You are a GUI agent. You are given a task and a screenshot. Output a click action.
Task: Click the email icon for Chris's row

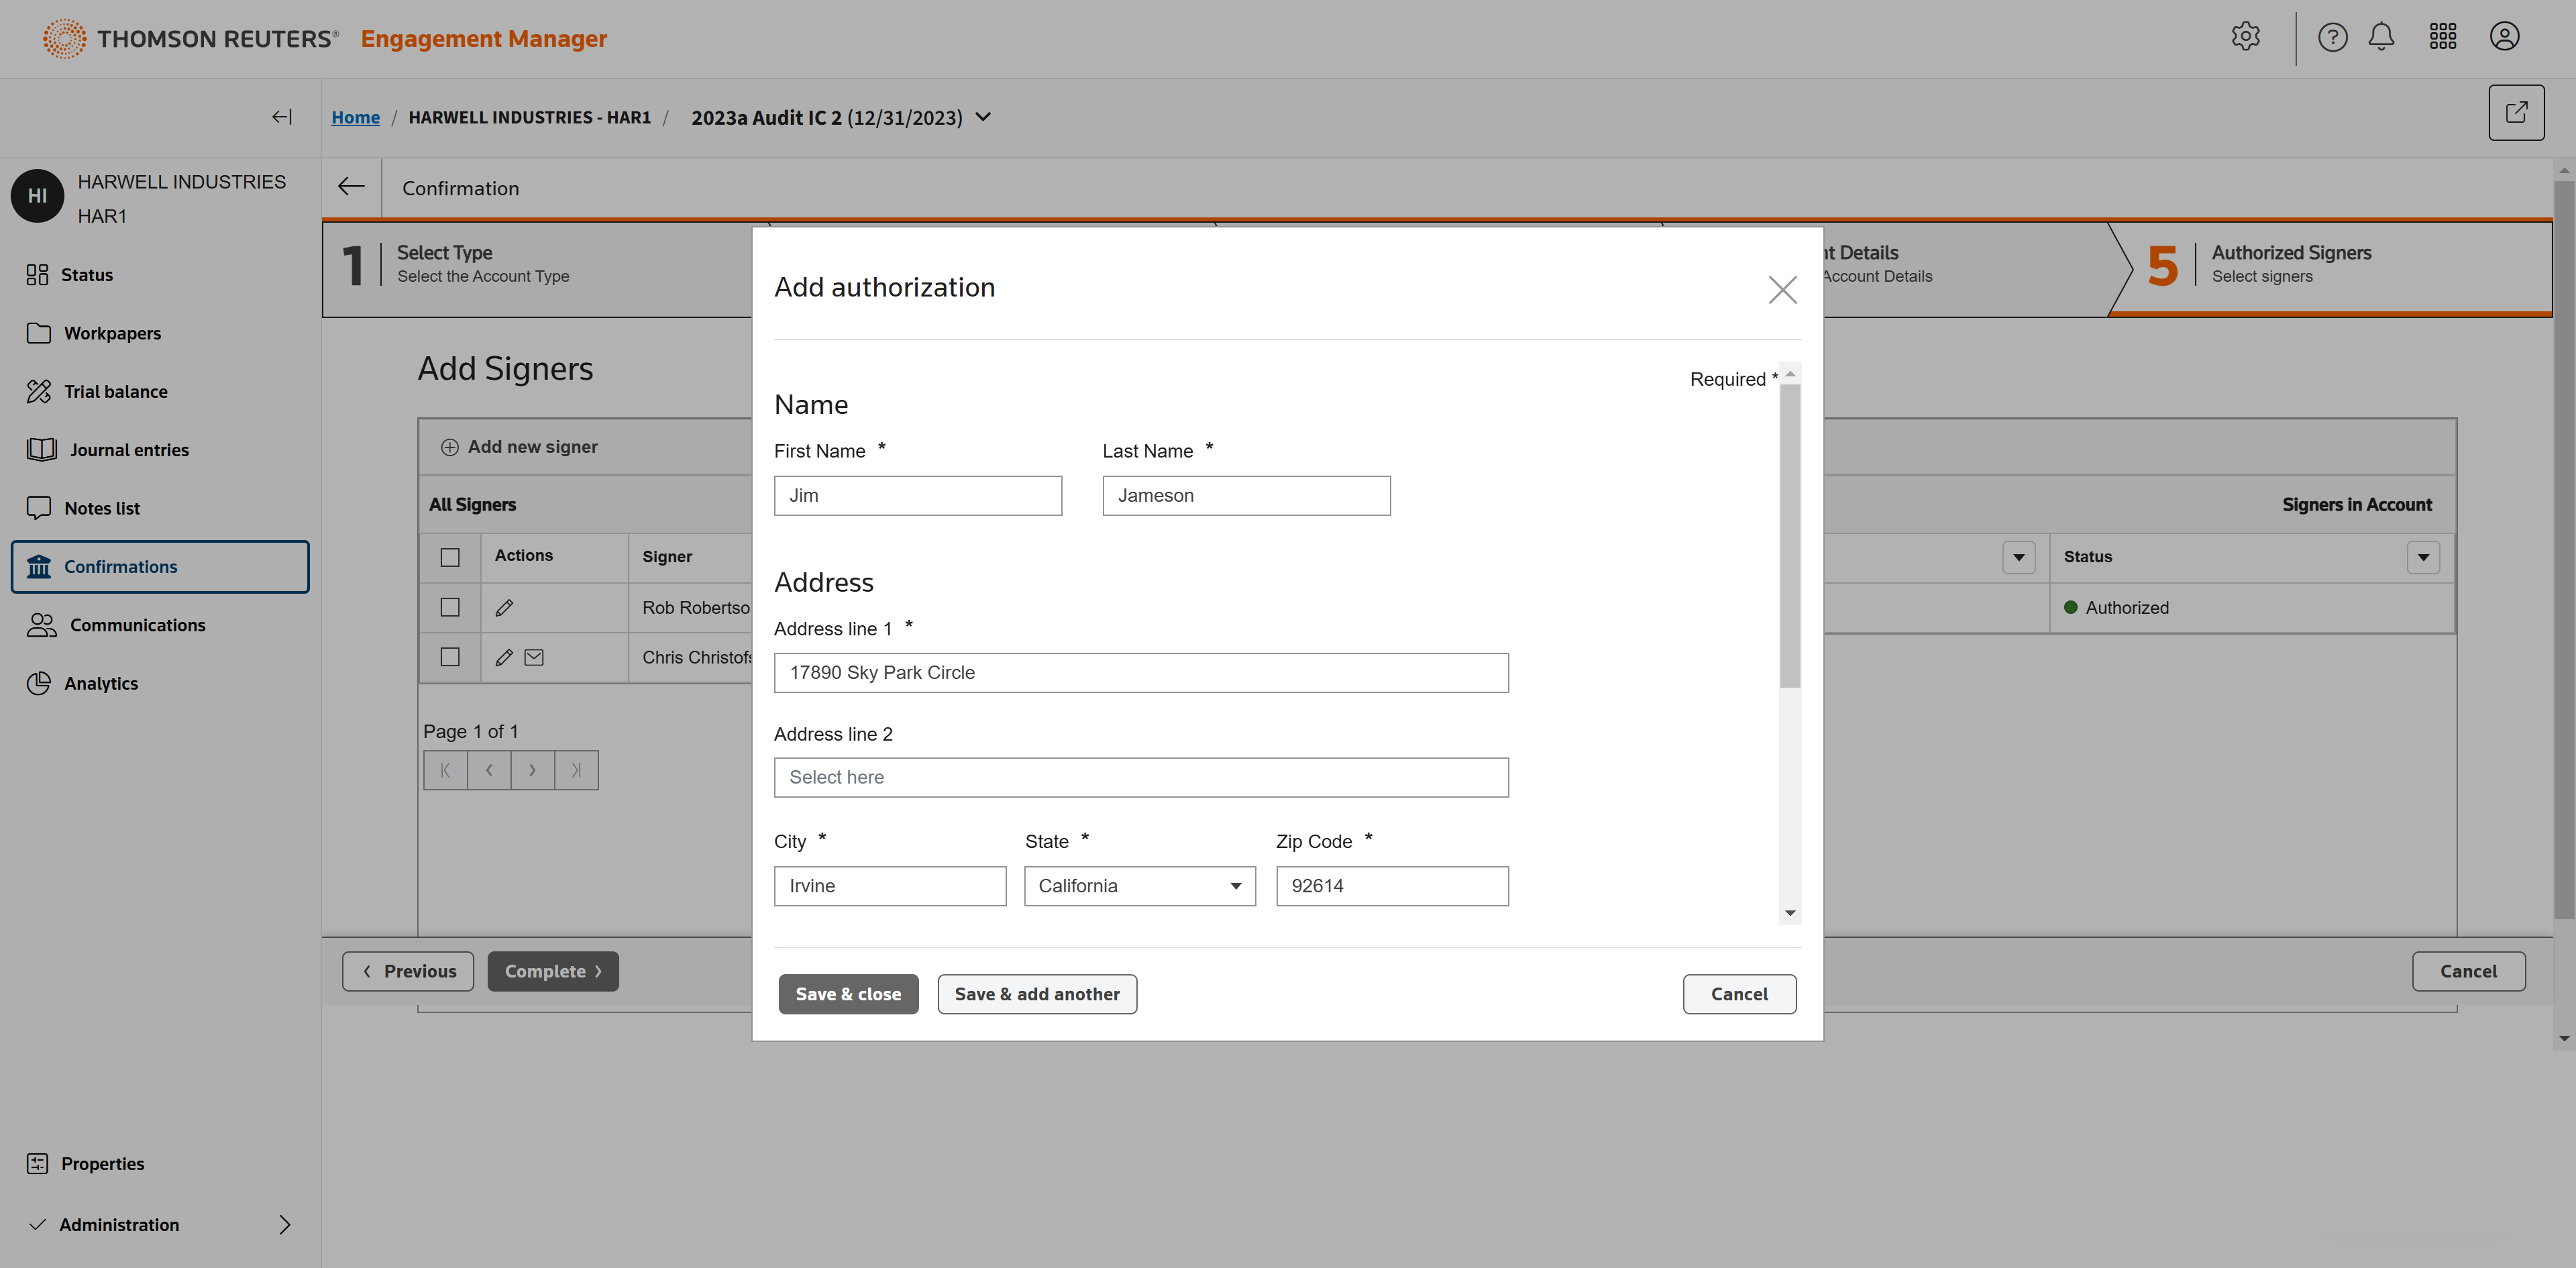pos(534,657)
